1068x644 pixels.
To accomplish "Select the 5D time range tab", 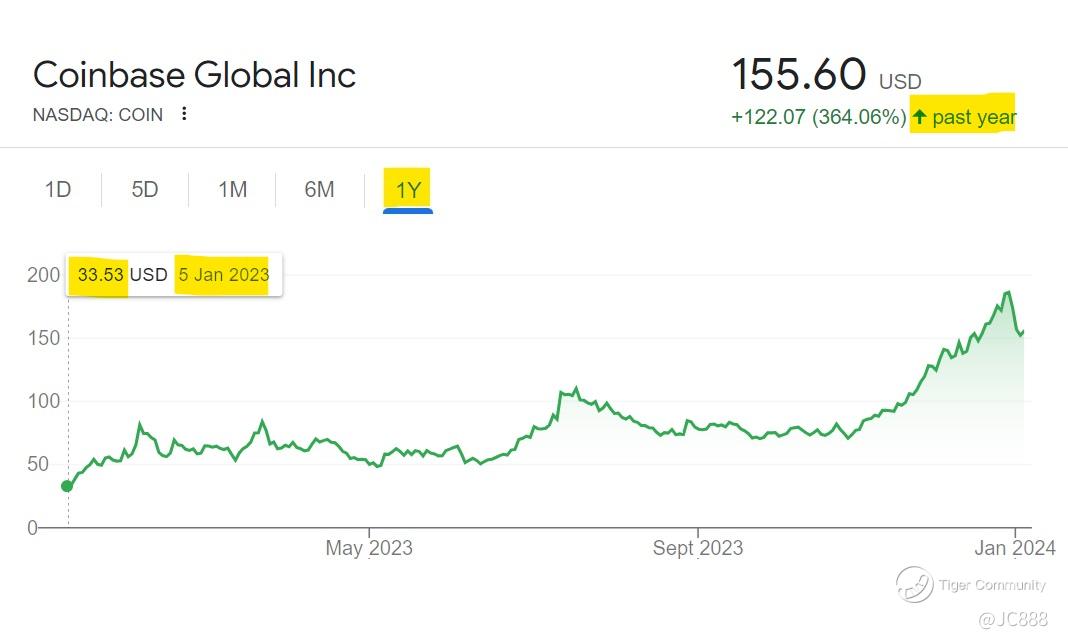I will (145, 189).
